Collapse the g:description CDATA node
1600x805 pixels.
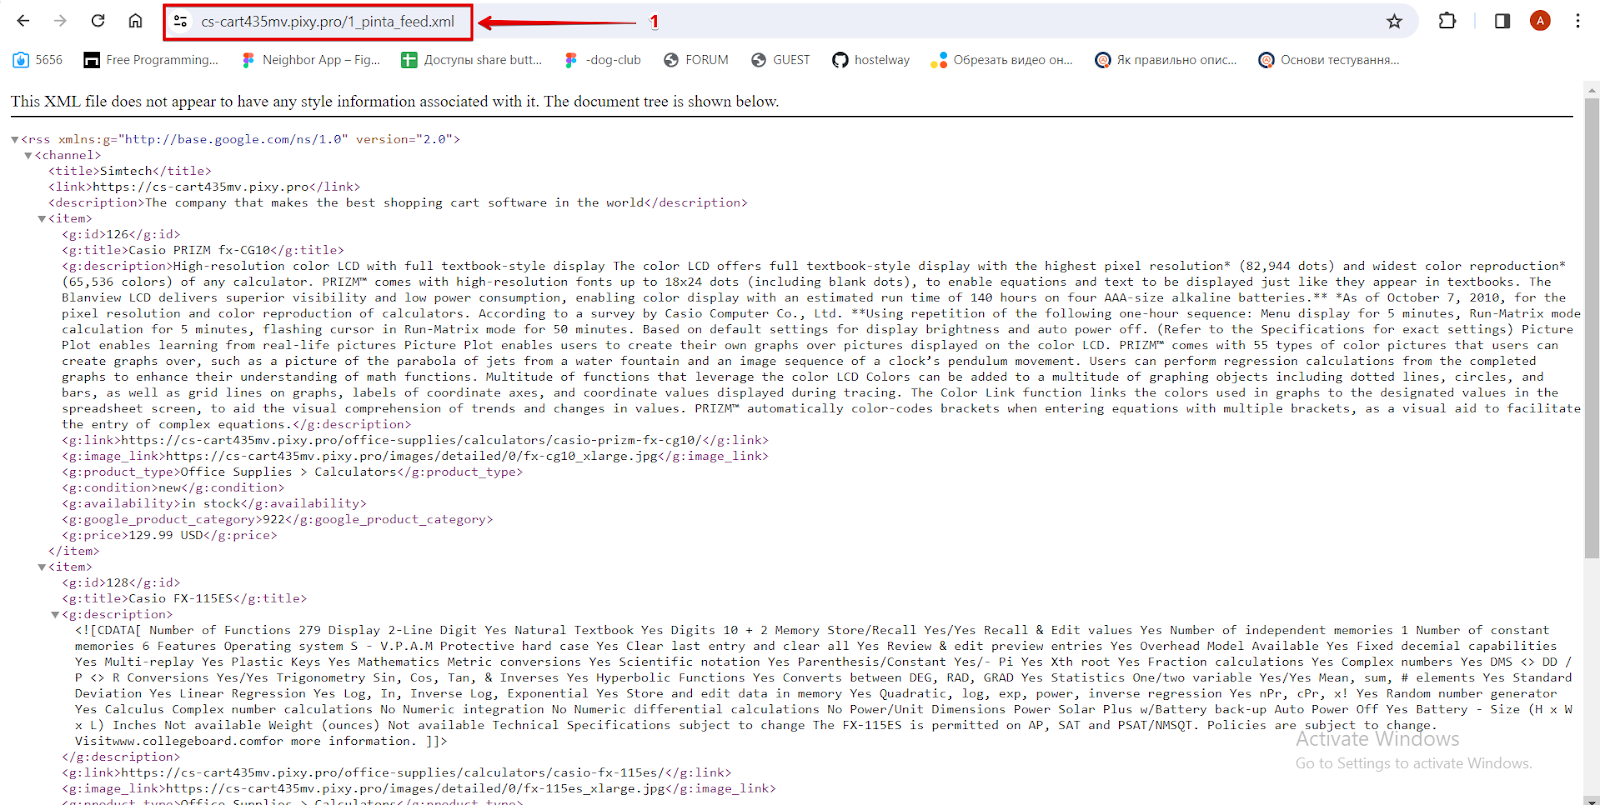[x=55, y=615]
